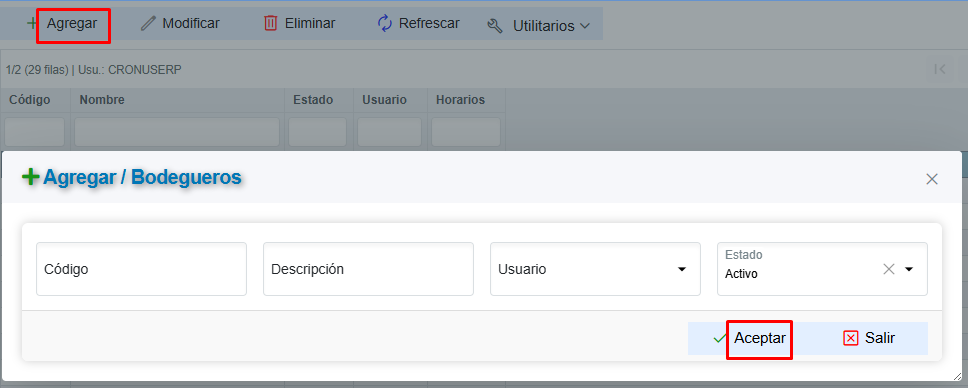Viewport: 968px width, 388px height.
Task: Clear the Estado value with X icon
Action: coord(889,269)
